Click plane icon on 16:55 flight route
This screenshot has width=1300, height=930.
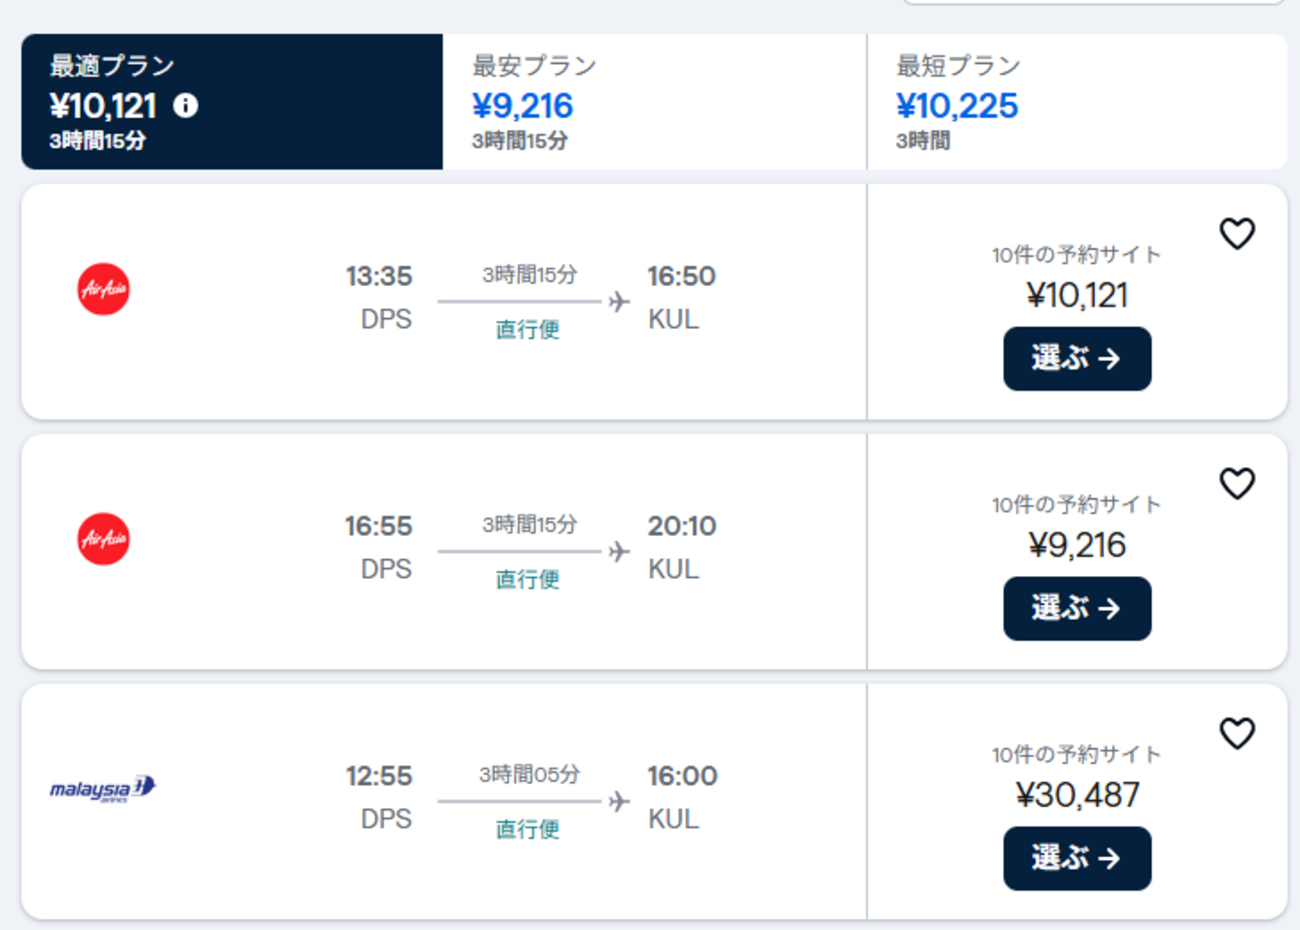point(620,551)
